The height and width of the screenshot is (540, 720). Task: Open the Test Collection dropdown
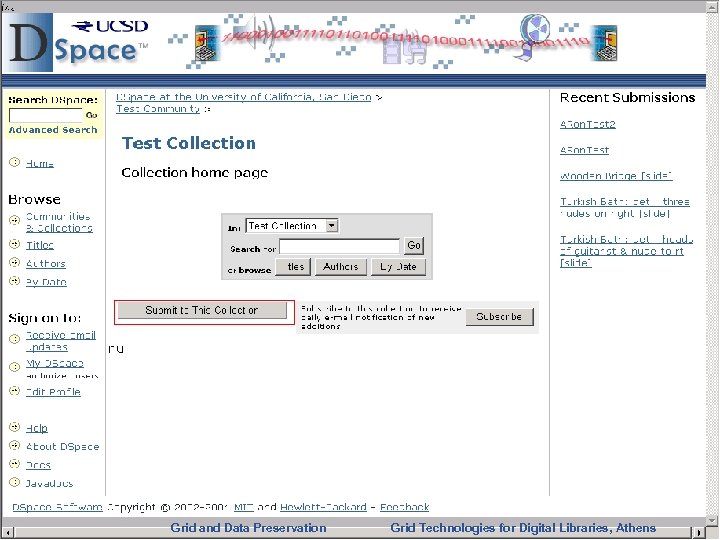[x=292, y=225]
